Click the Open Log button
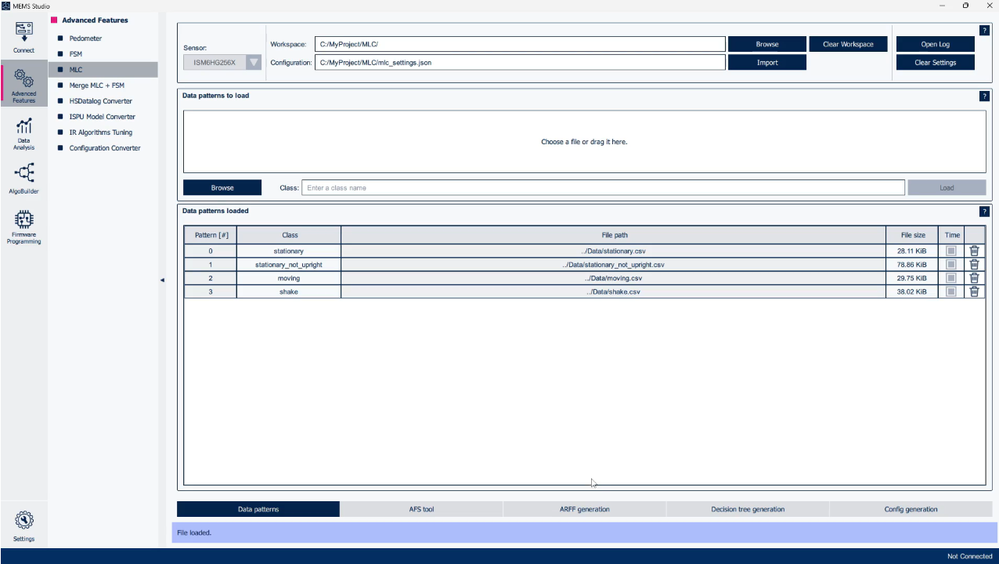Viewport: 999px width, 564px height. pos(935,44)
